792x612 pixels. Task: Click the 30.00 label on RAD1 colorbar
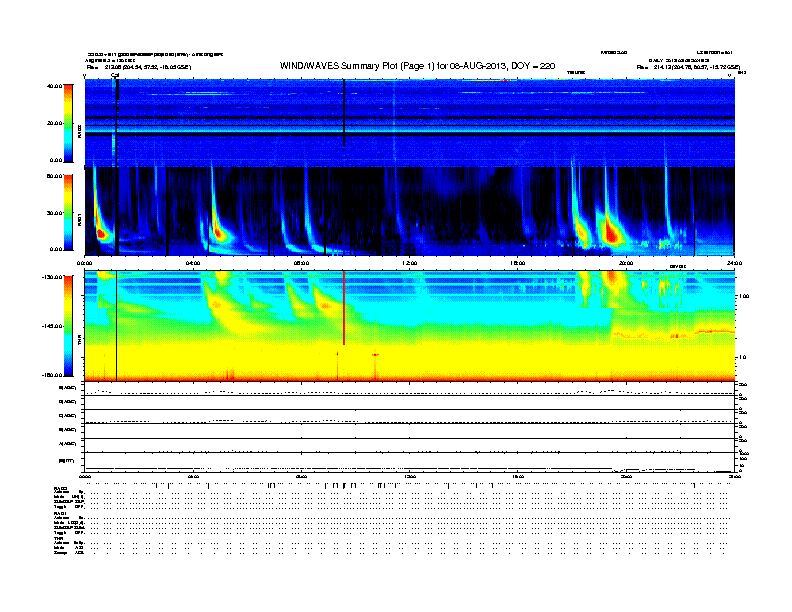[54, 213]
